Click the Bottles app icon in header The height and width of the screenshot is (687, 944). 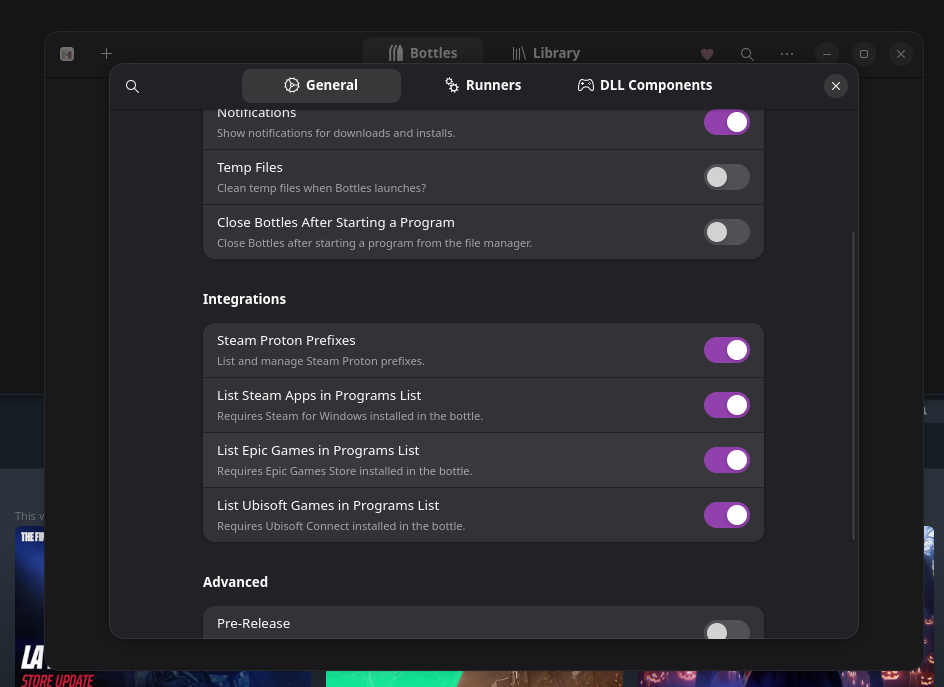(x=67, y=54)
